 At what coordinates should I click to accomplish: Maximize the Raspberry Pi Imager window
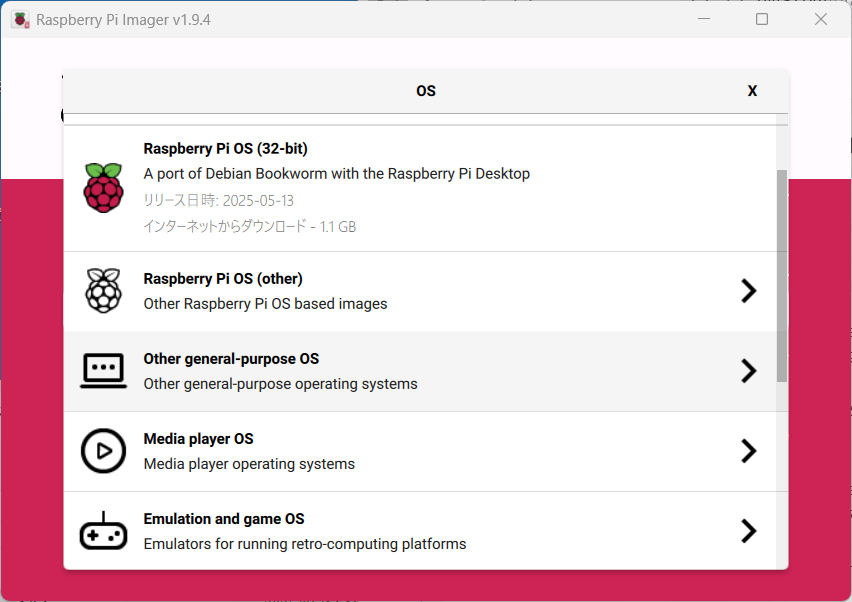coord(762,20)
